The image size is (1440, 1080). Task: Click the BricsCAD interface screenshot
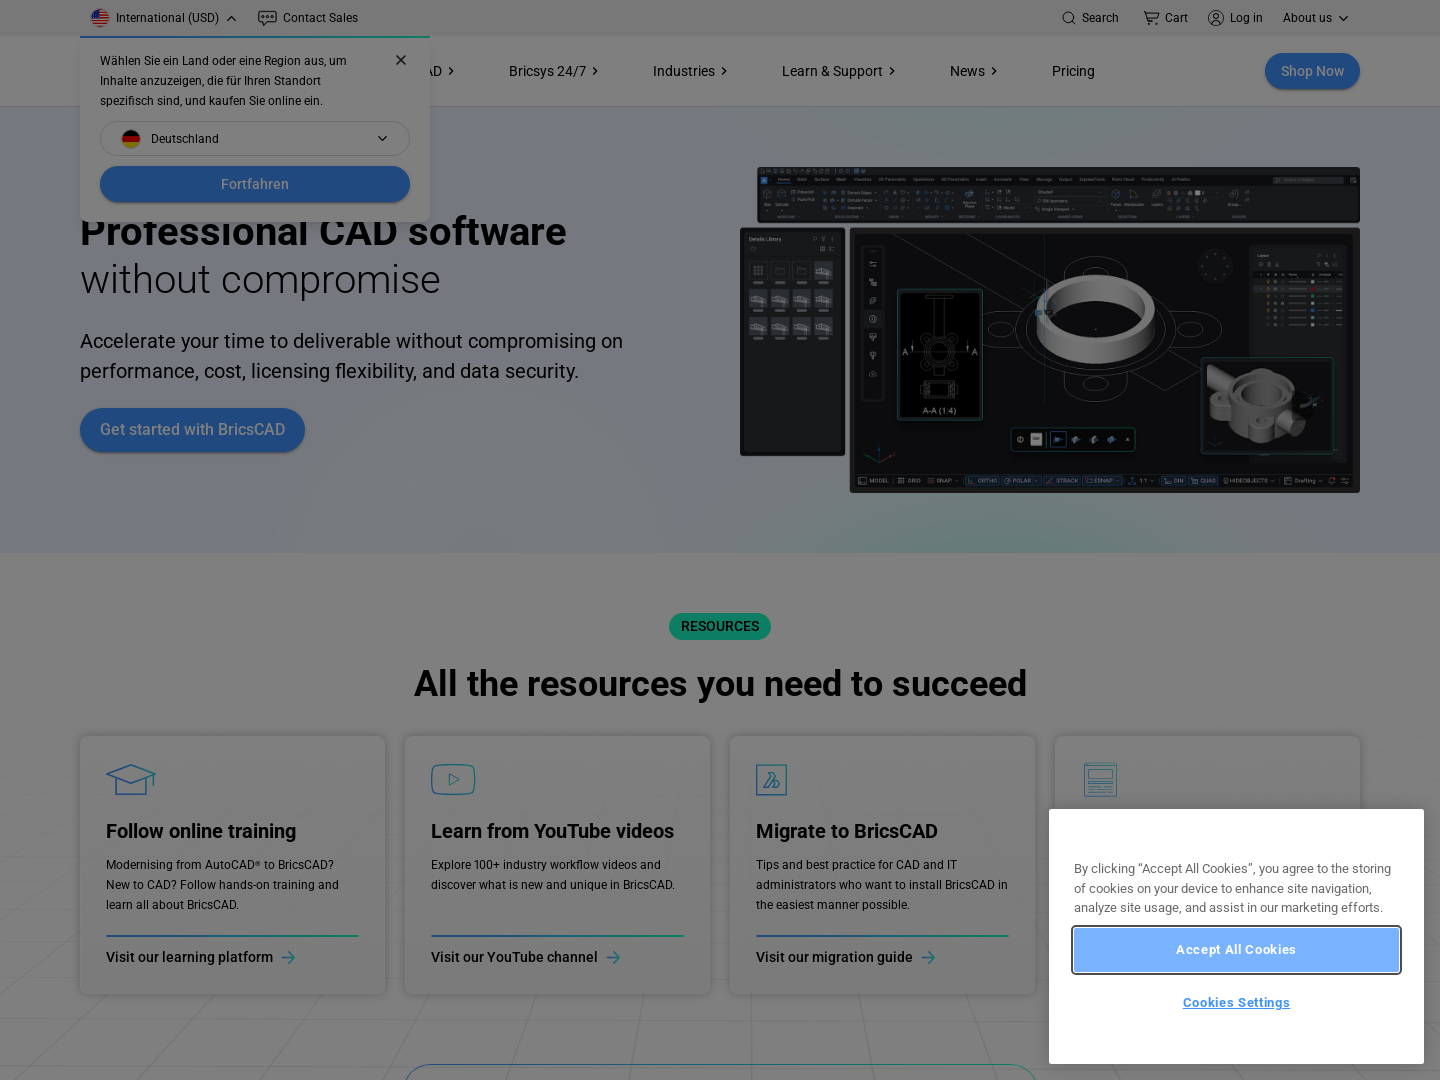pyautogui.click(x=1050, y=330)
